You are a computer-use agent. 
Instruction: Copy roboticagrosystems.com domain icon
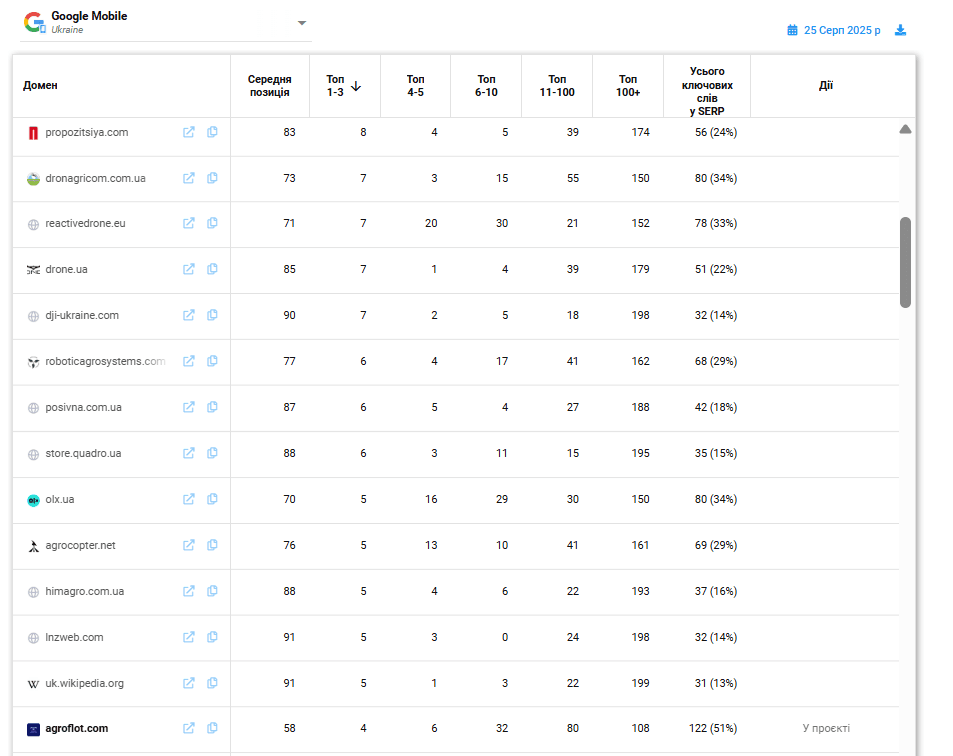point(212,361)
